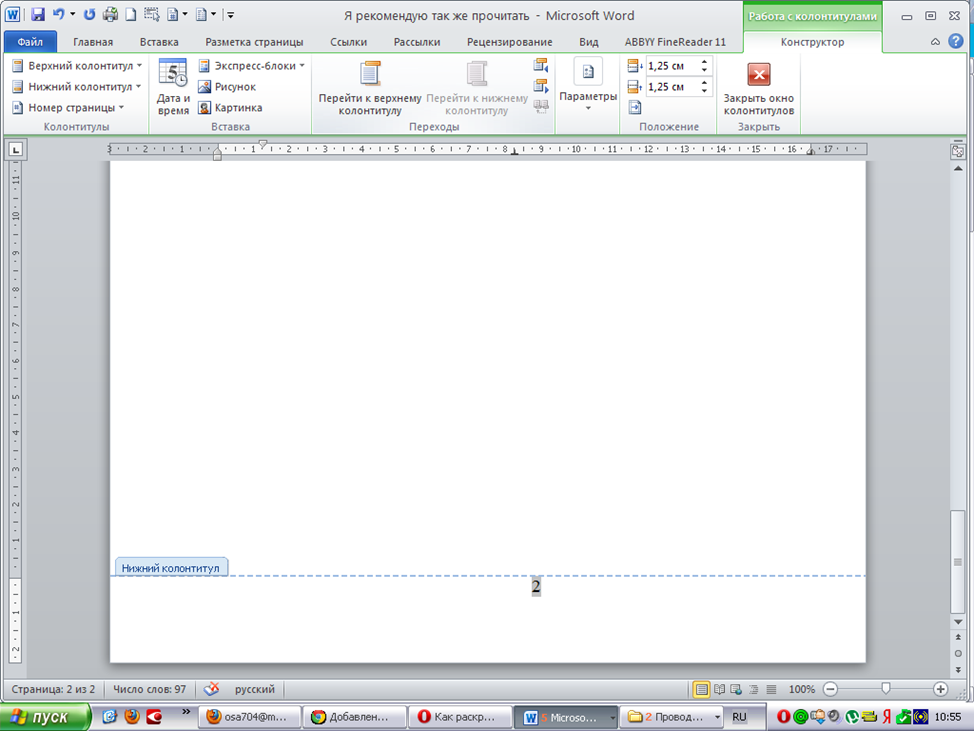Click the quick print icon
Screen dimensions: 974x731
111,14
